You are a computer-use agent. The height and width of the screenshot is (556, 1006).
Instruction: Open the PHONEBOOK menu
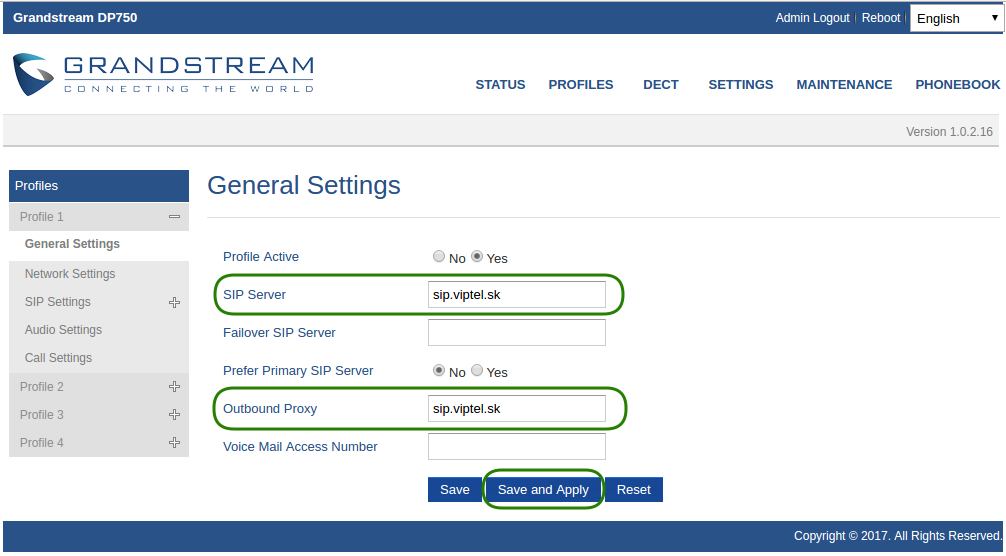[x=958, y=85]
